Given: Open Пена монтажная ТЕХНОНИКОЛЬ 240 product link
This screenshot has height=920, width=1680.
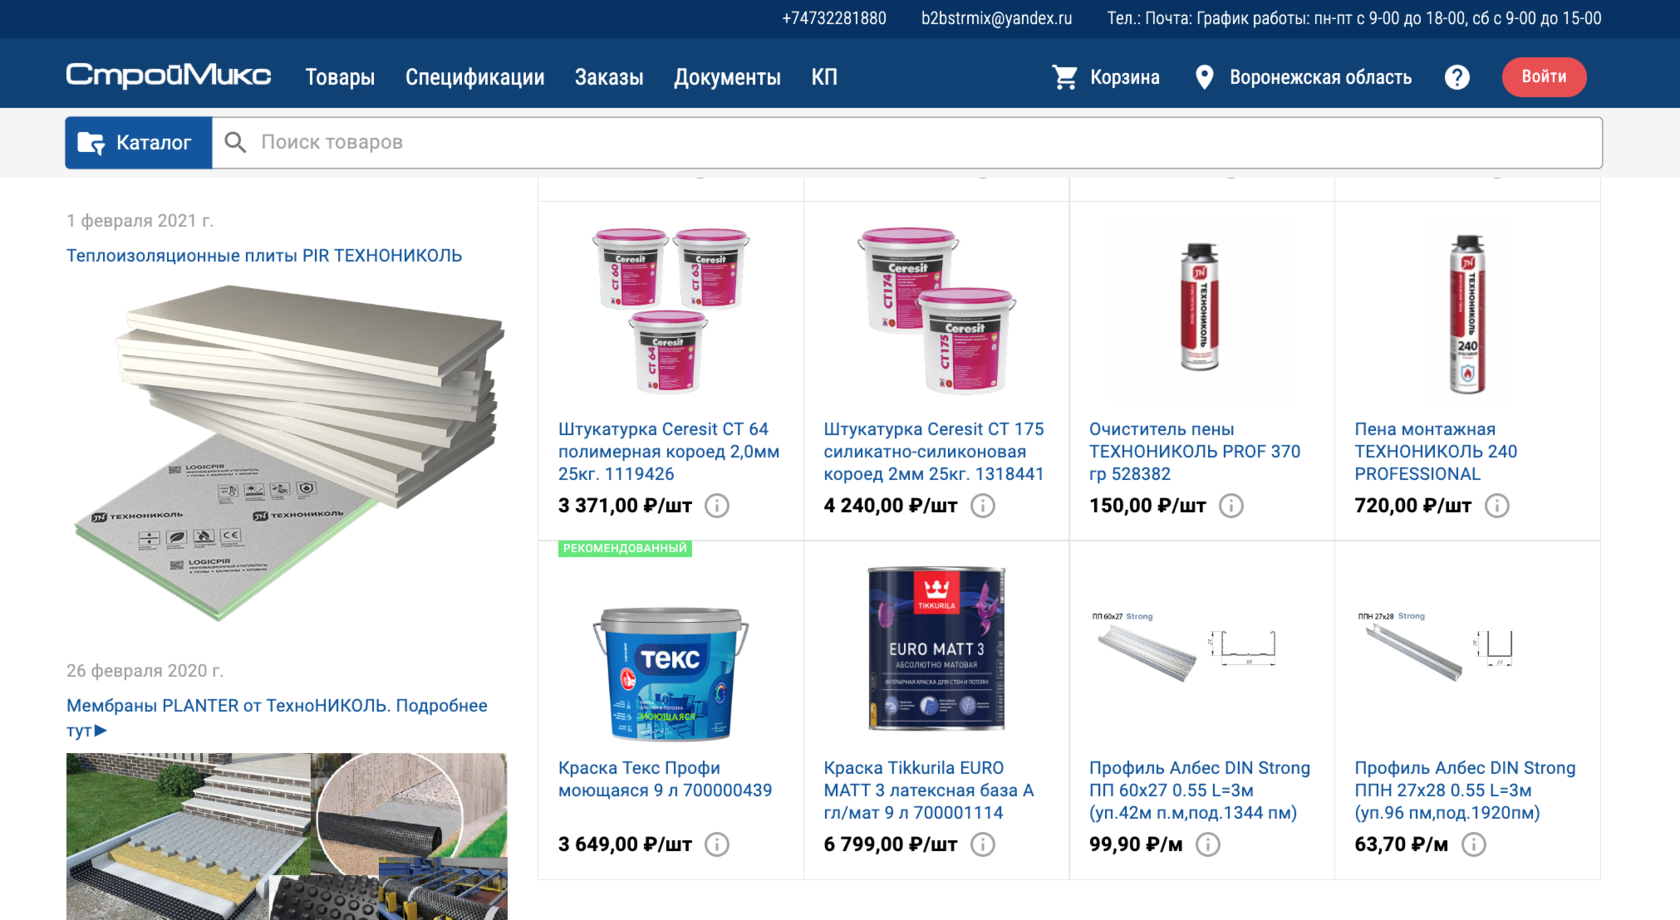Looking at the screenshot, I should [x=1436, y=452].
